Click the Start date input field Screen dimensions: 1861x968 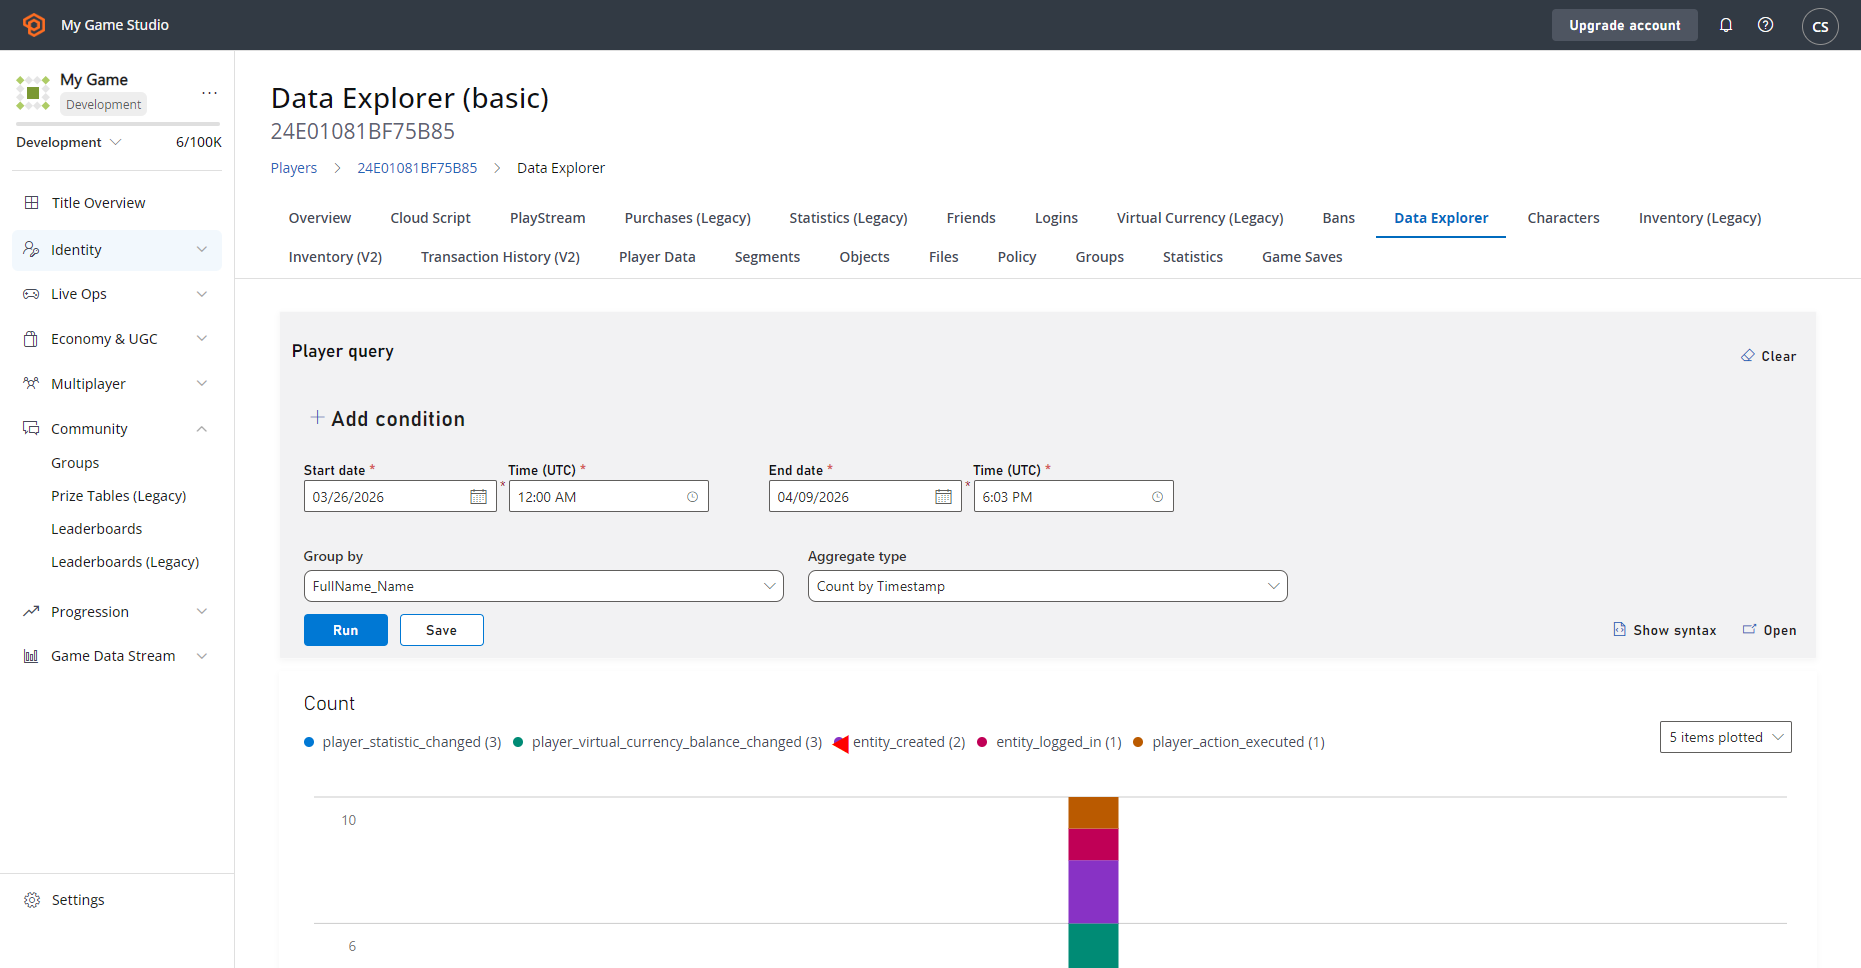pyautogui.click(x=400, y=497)
